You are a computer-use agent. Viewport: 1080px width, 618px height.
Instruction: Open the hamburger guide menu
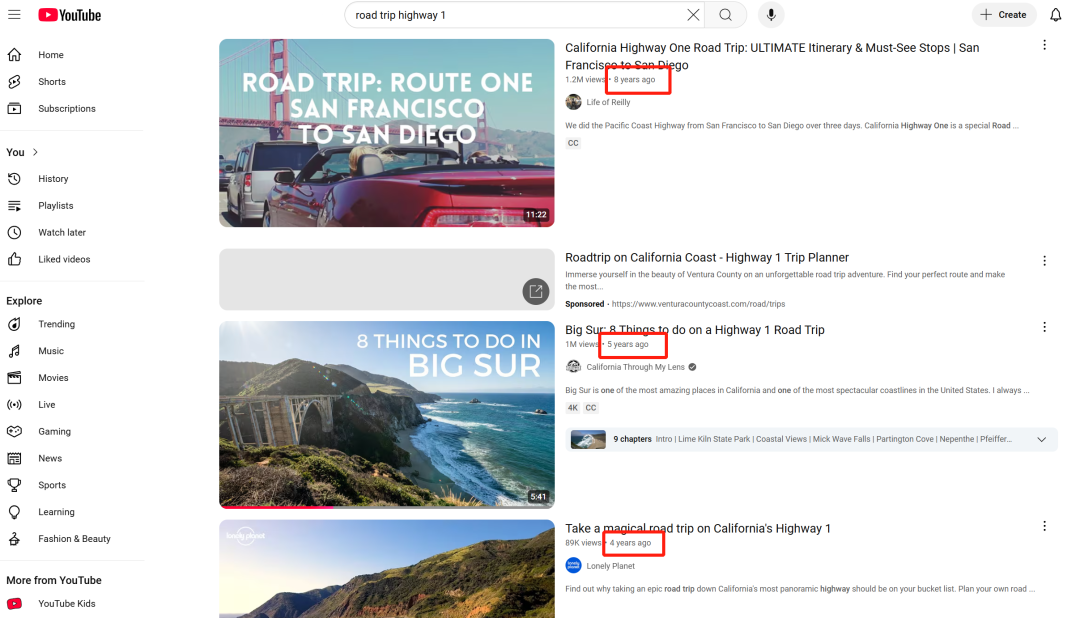pyautogui.click(x=14, y=15)
